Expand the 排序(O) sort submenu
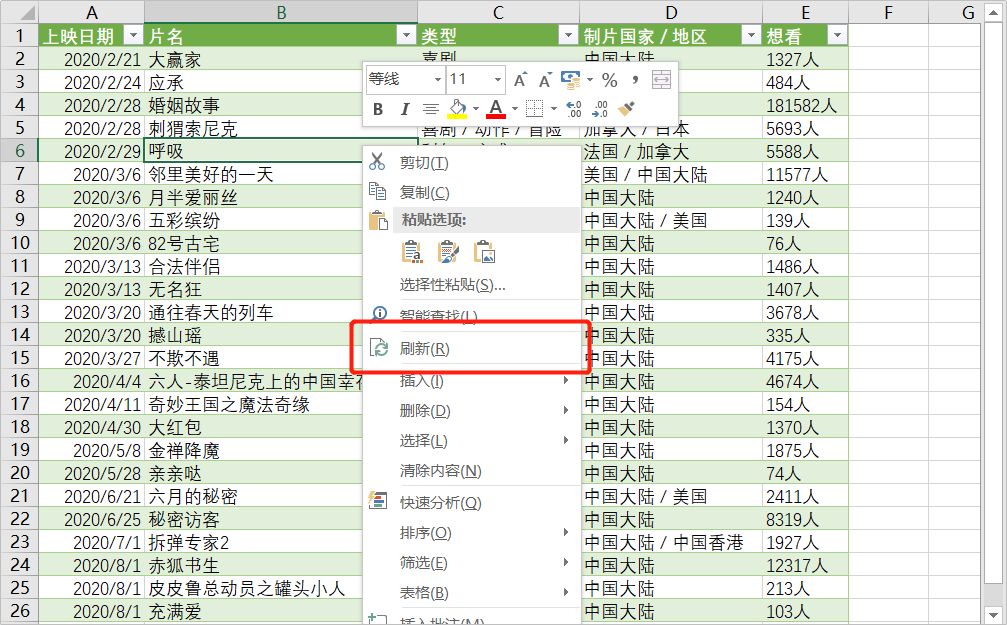 pyautogui.click(x=470, y=533)
